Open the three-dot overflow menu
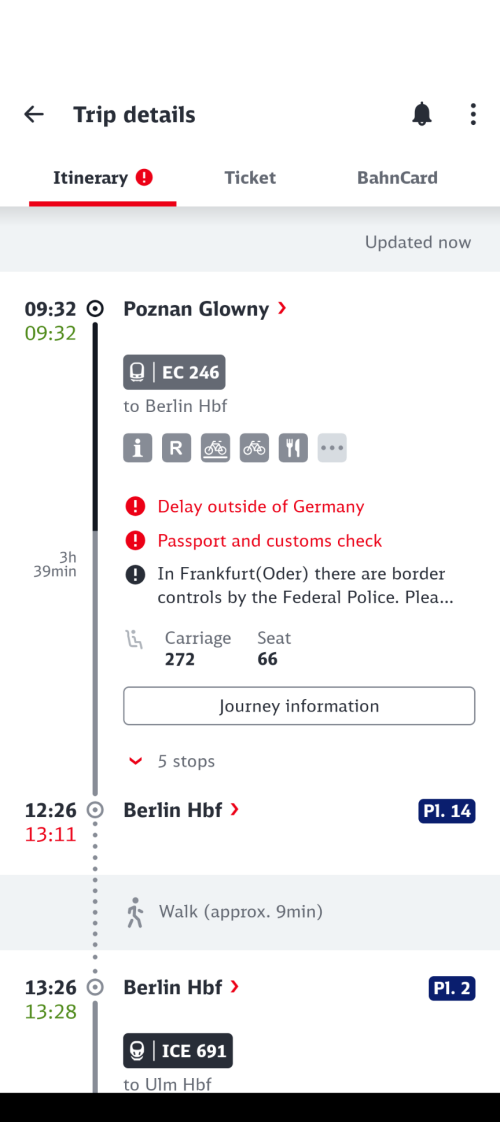Screen dimensions: 500x1122 click(x=473, y=114)
